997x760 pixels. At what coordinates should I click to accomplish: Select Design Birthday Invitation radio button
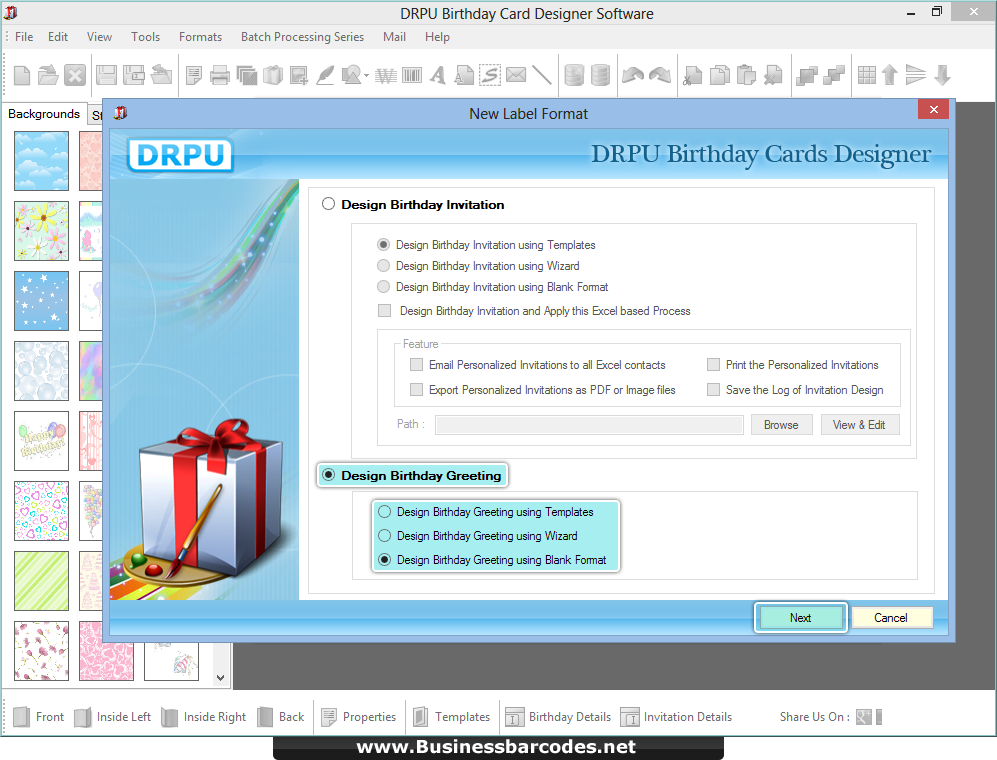tap(328, 204)
